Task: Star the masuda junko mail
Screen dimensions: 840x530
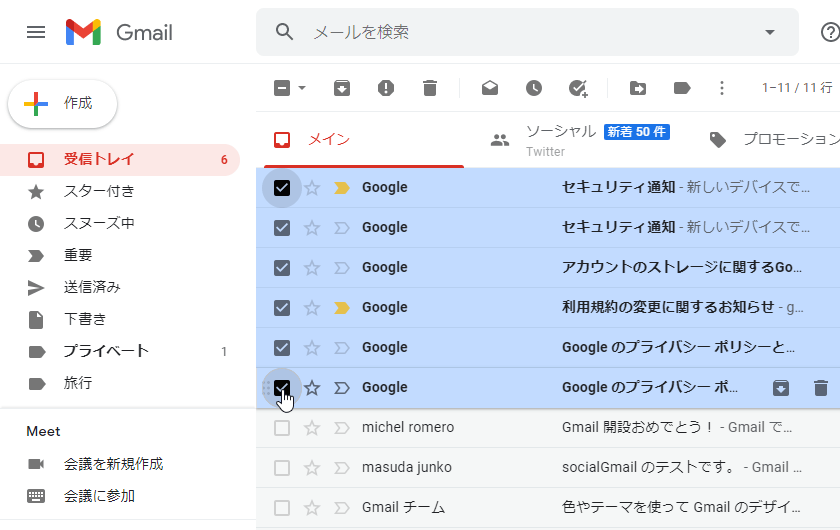Action: (x=312, y=468)
